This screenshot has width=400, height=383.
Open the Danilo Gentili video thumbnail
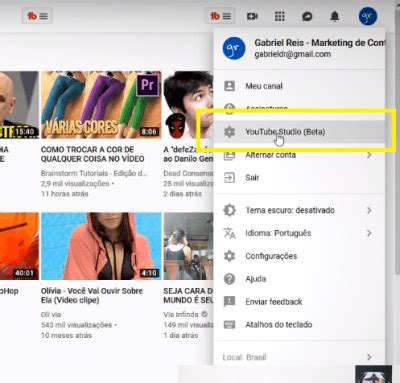[188, 105]
